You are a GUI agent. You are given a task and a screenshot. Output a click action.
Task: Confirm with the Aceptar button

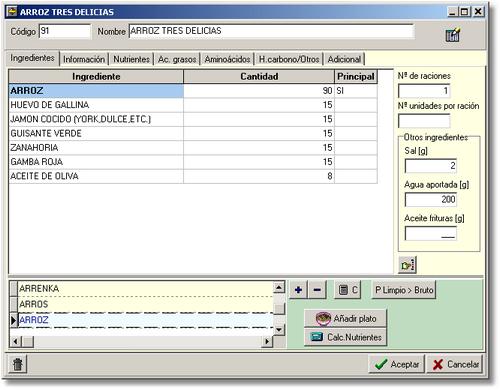click(397, 364)
